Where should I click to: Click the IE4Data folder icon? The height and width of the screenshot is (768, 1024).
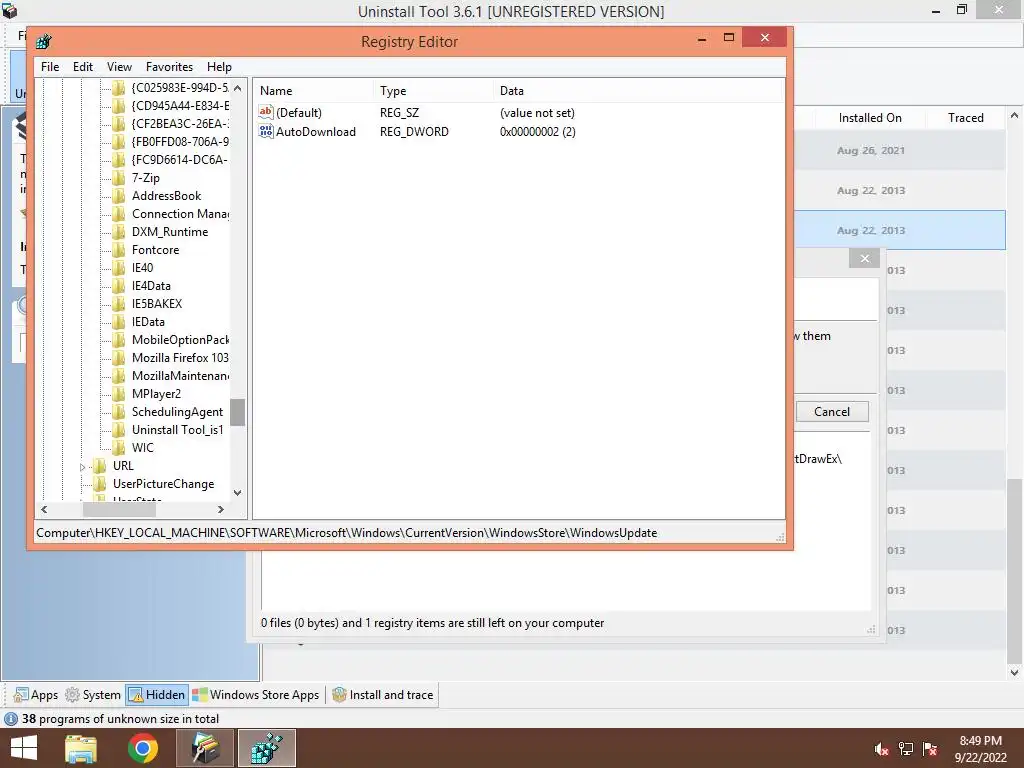click(118, 285)
